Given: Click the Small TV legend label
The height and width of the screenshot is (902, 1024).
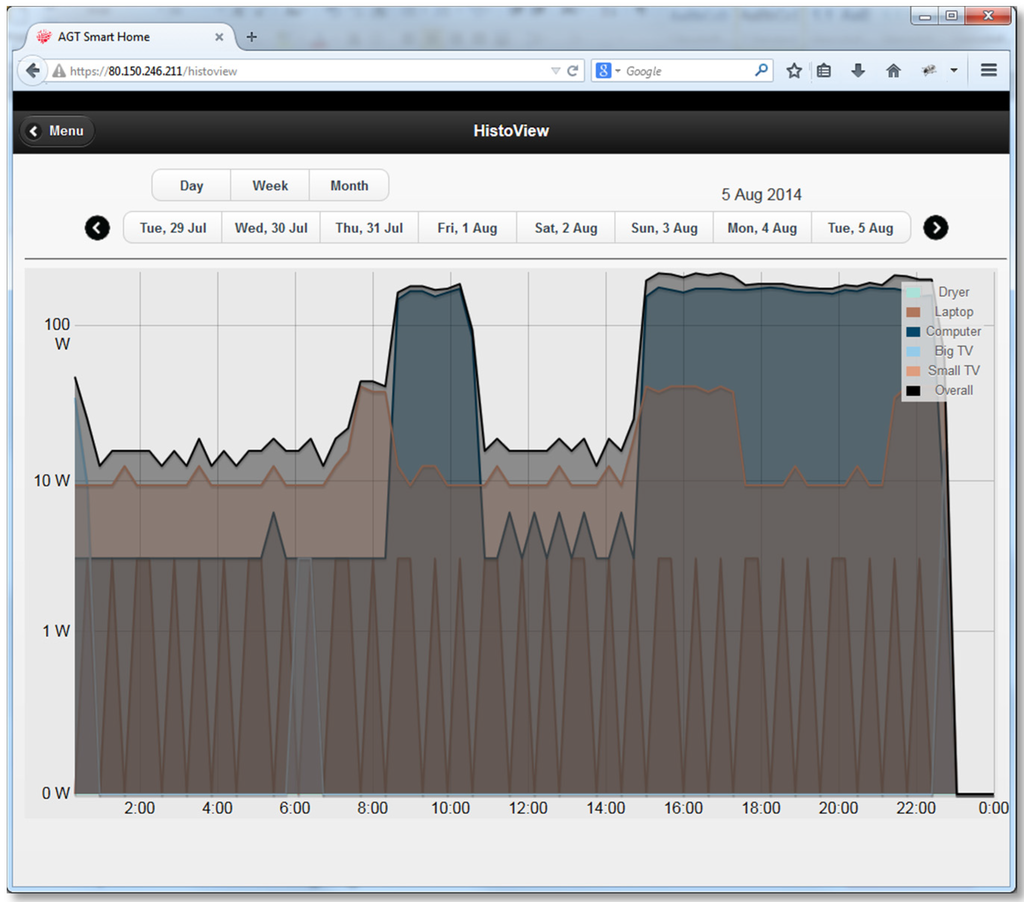Looking at the screenshot, I should pyautogui.click(x=953, y=370).
